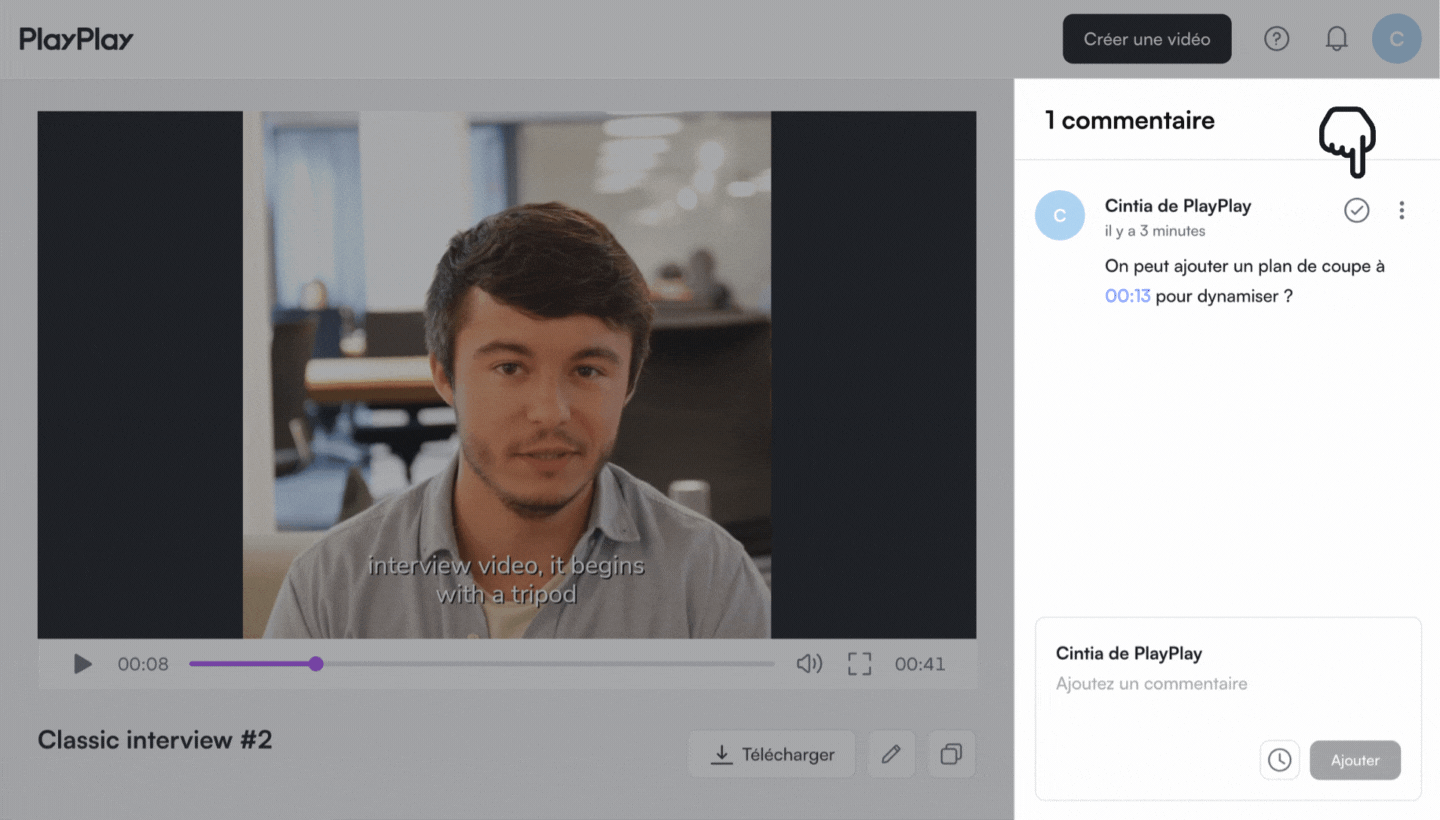Enter fullscreen mode
The image size is (1440, 820).
tap(859, 664)
